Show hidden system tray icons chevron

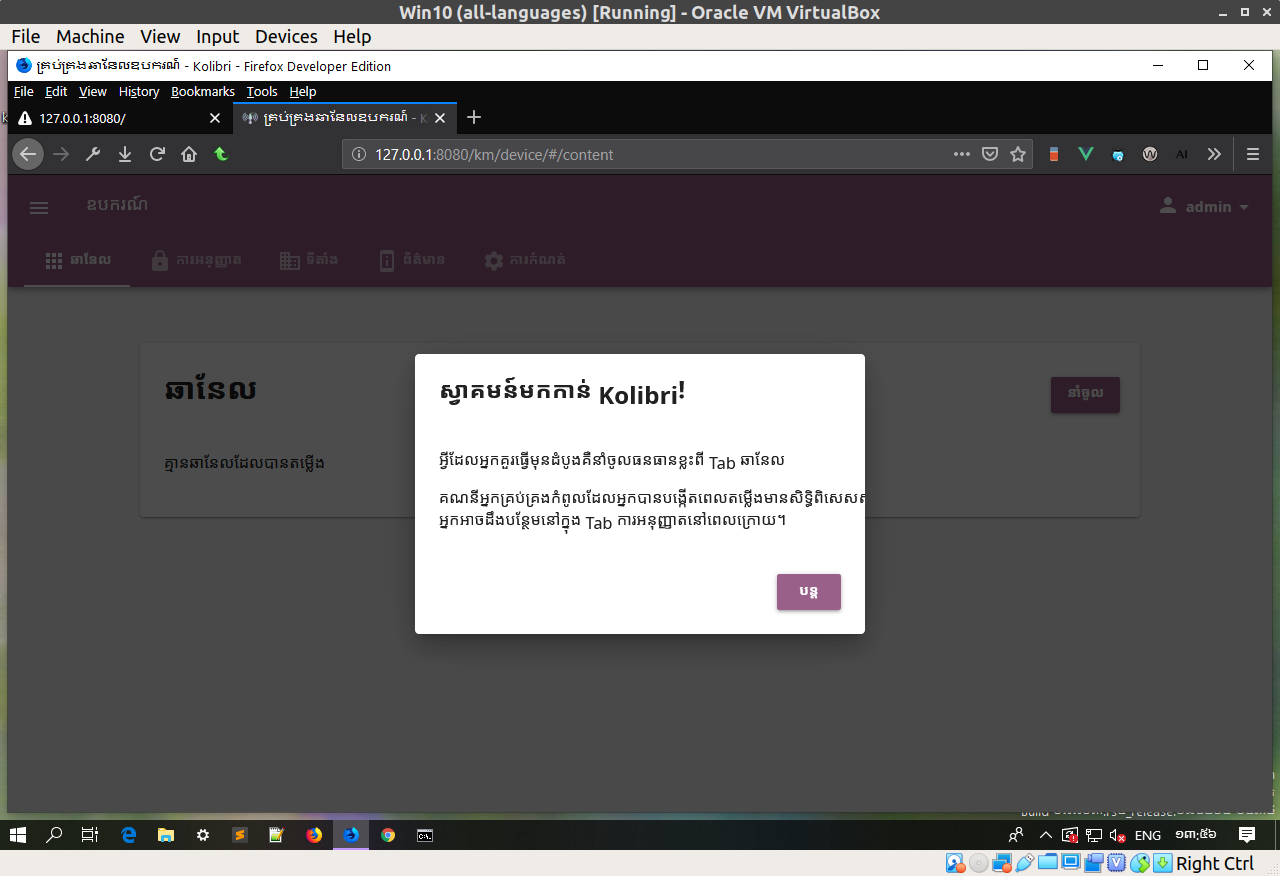(x=1046, y=835)
